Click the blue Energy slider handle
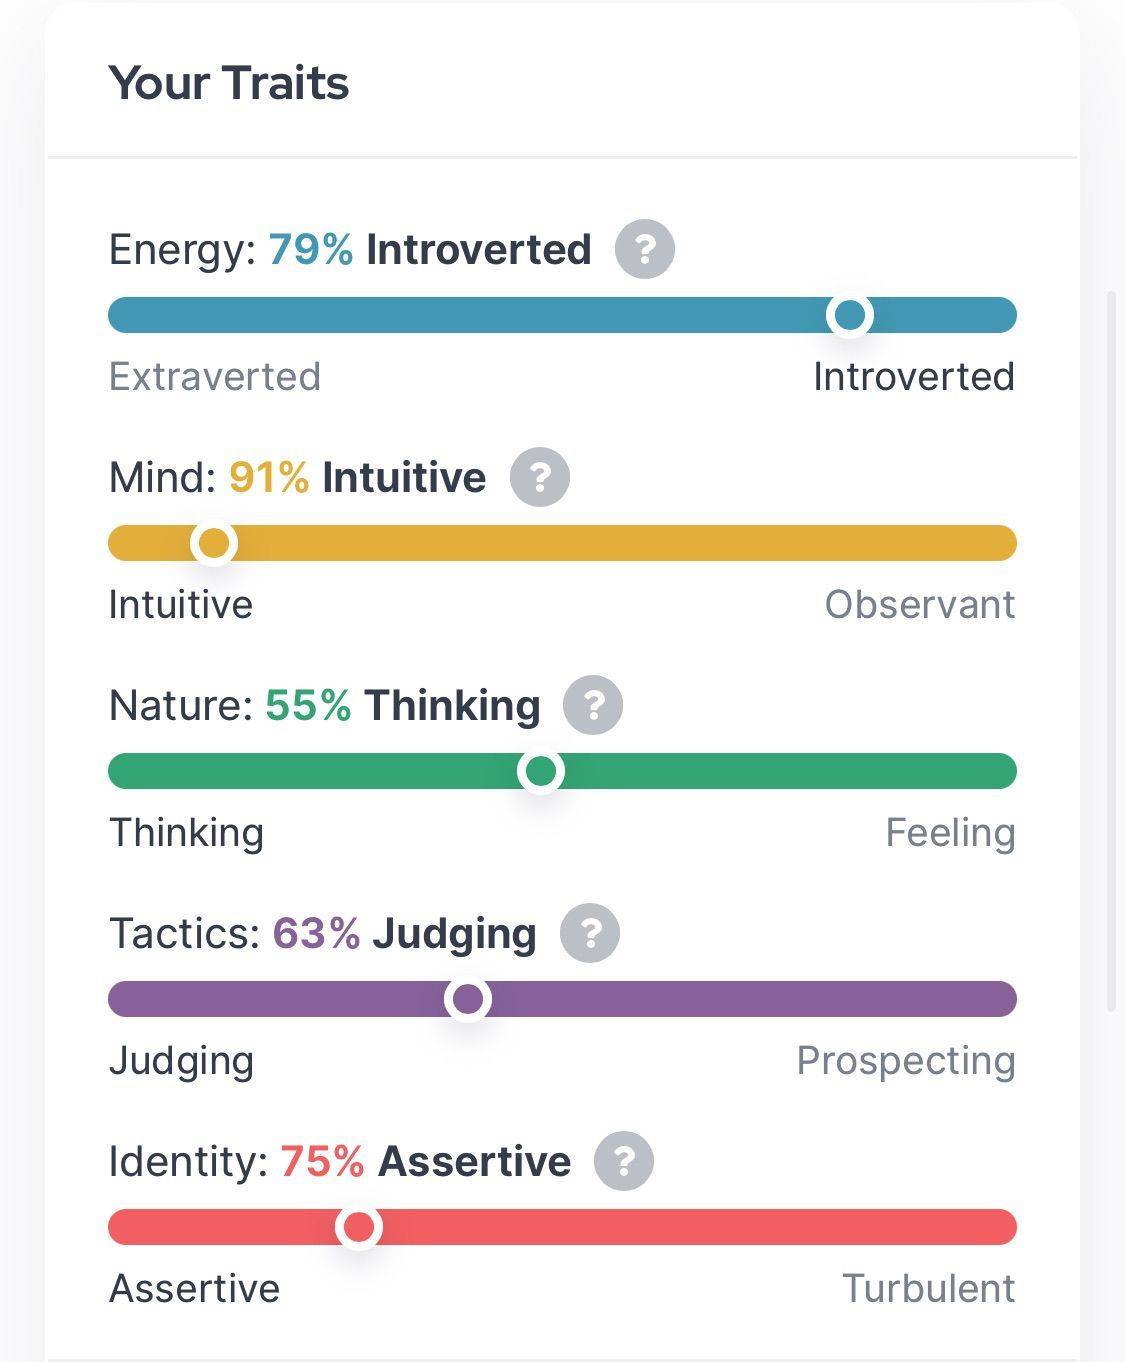 (850, 315)
